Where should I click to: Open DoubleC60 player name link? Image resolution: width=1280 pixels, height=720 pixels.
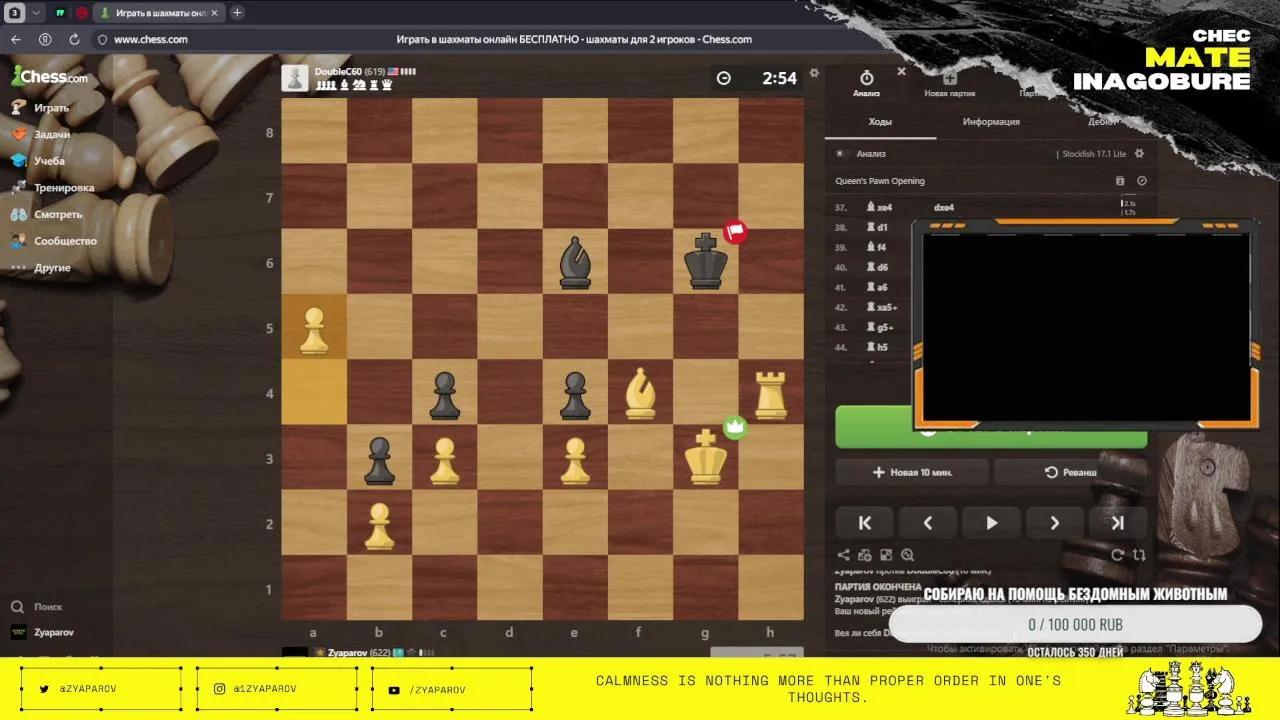coord(338,72)
